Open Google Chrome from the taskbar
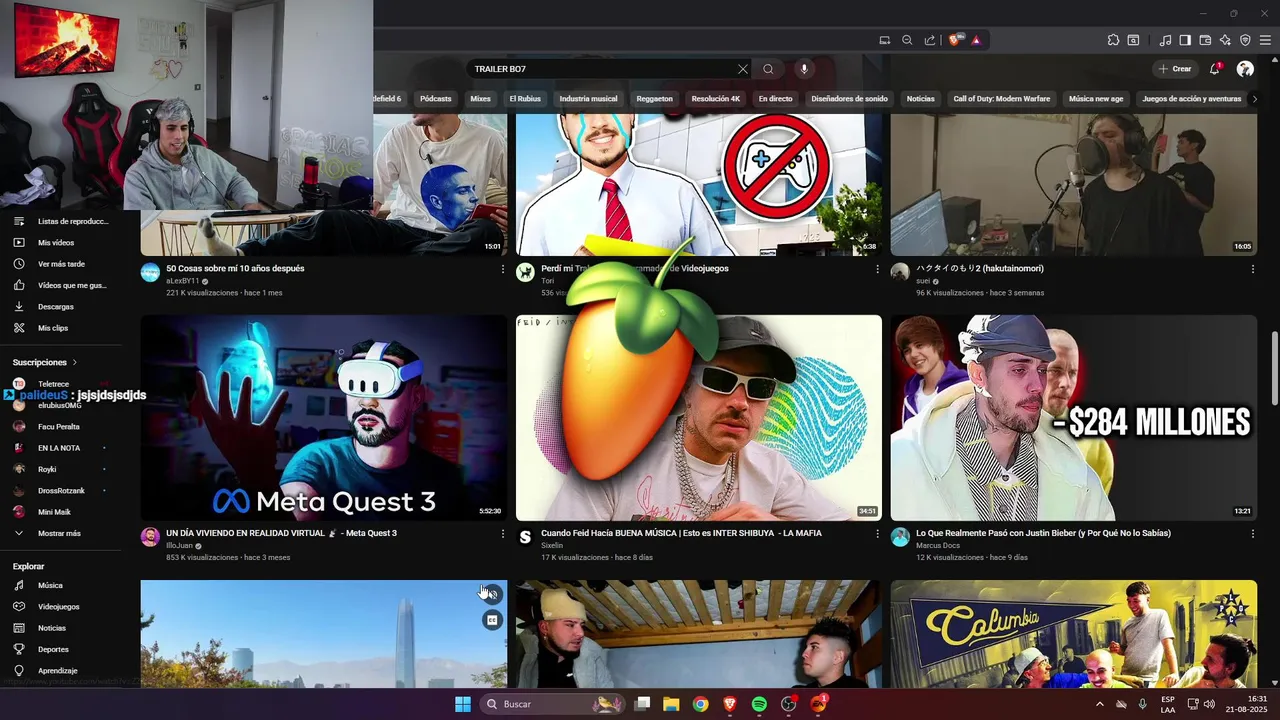The image size is (1280, 720). tap(700, 704)
